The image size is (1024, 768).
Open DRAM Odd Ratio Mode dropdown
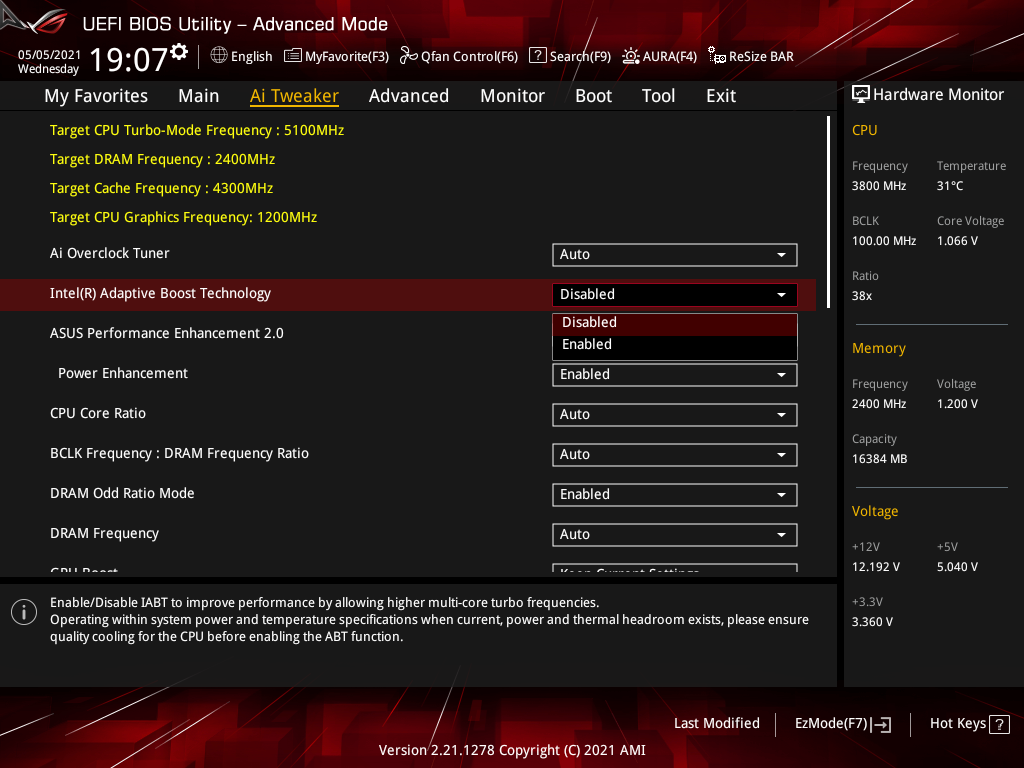[675, 494]
